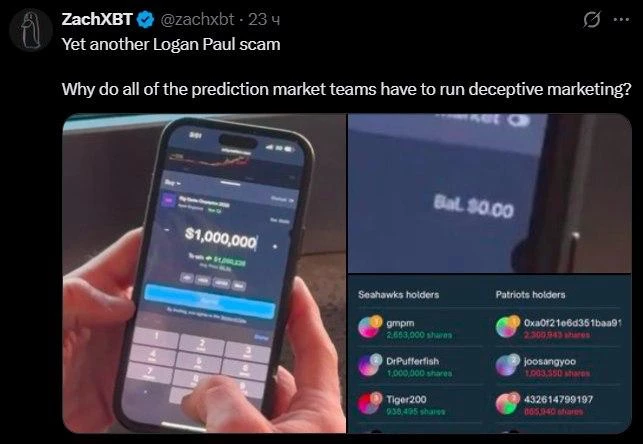Click the tweet text about prediction markets

(x=346, y=89)
